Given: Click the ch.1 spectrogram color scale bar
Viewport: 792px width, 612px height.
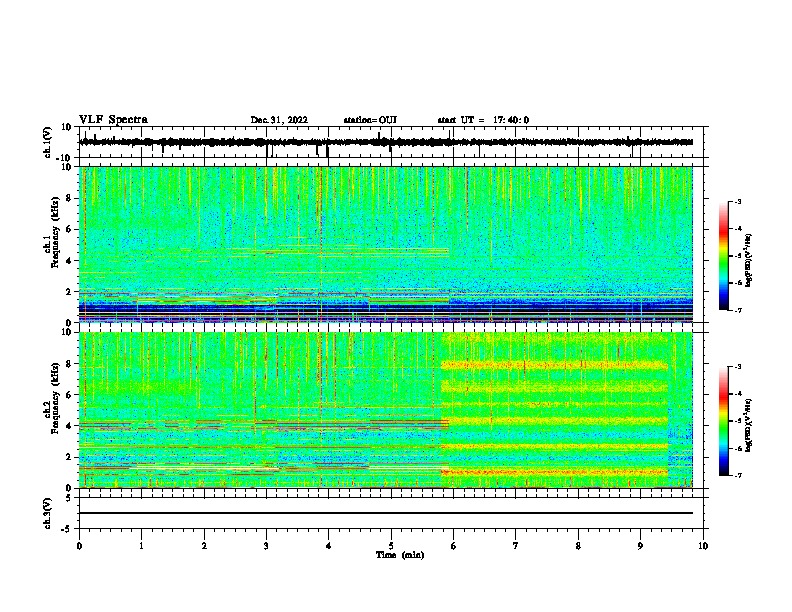Looking at the screenshot, I should (x=723, y=256).
